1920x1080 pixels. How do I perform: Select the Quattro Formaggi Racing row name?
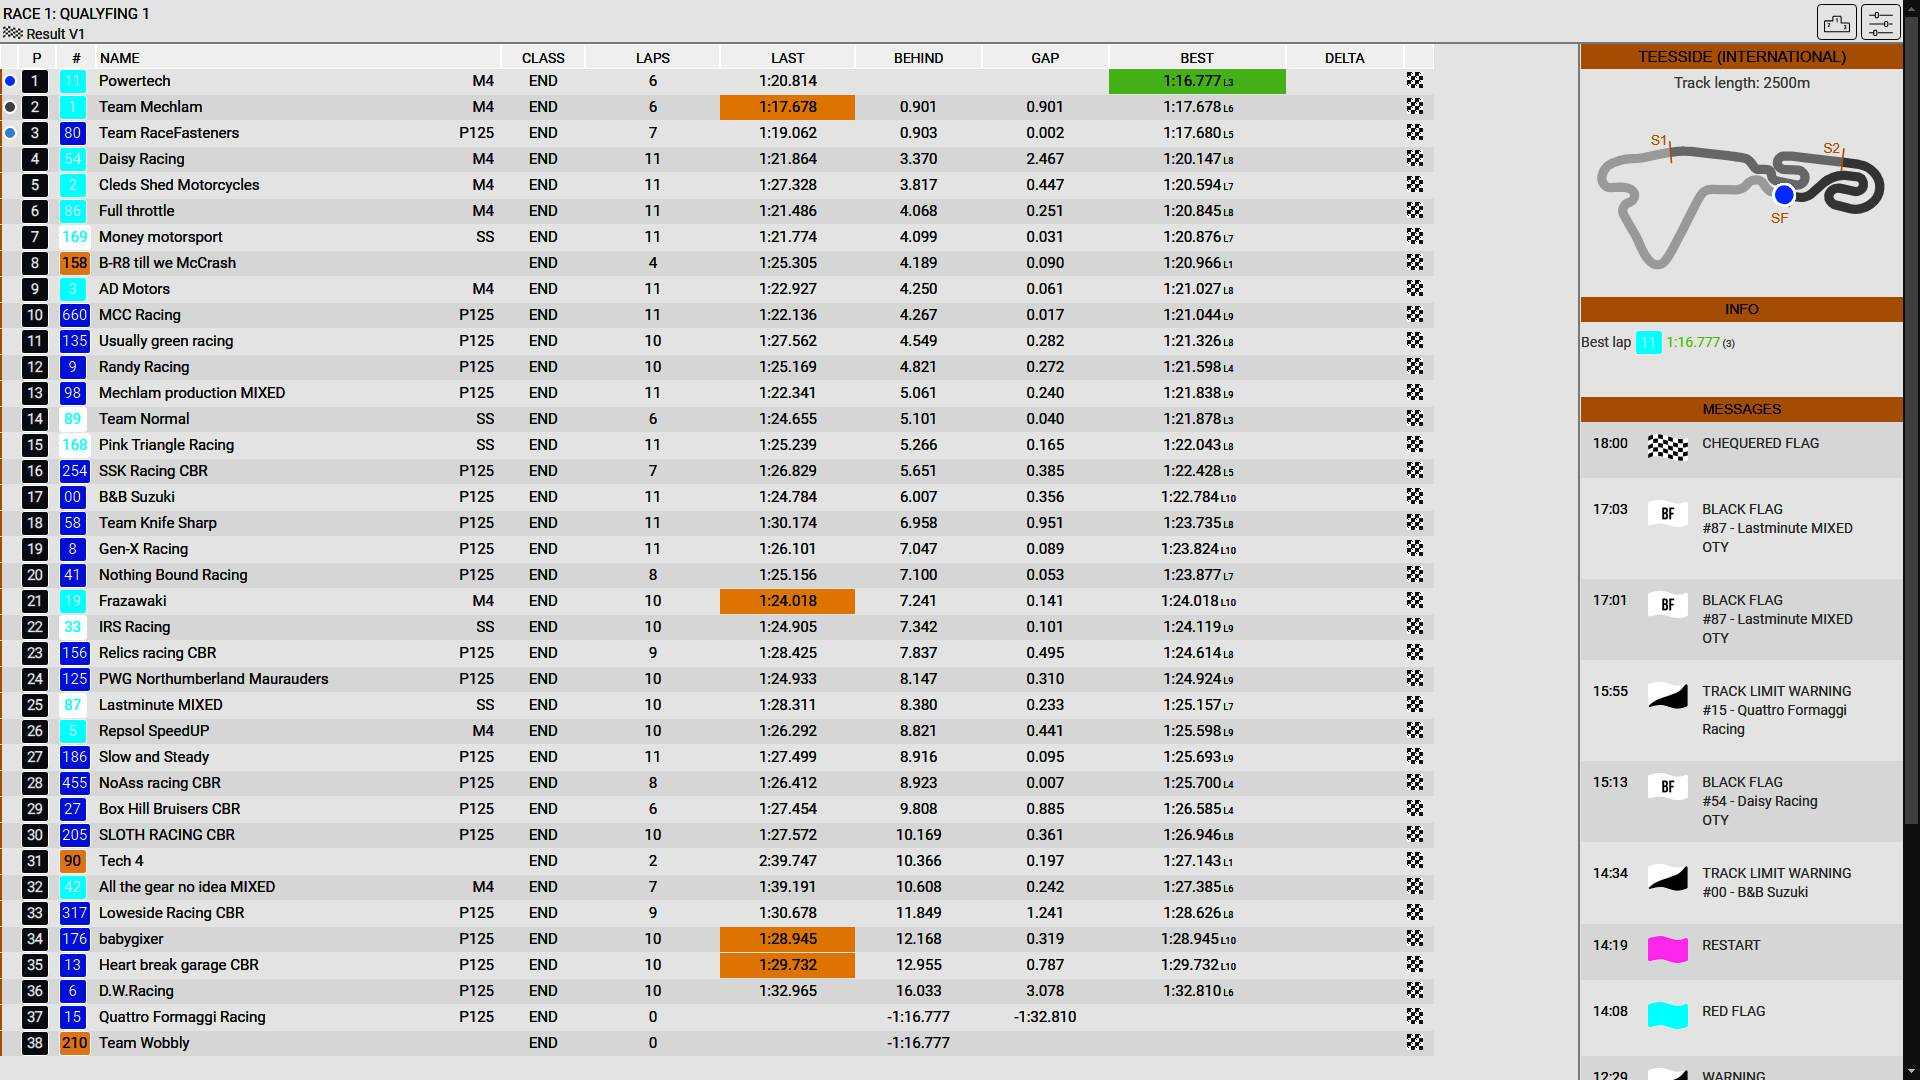click(182, 1017)
